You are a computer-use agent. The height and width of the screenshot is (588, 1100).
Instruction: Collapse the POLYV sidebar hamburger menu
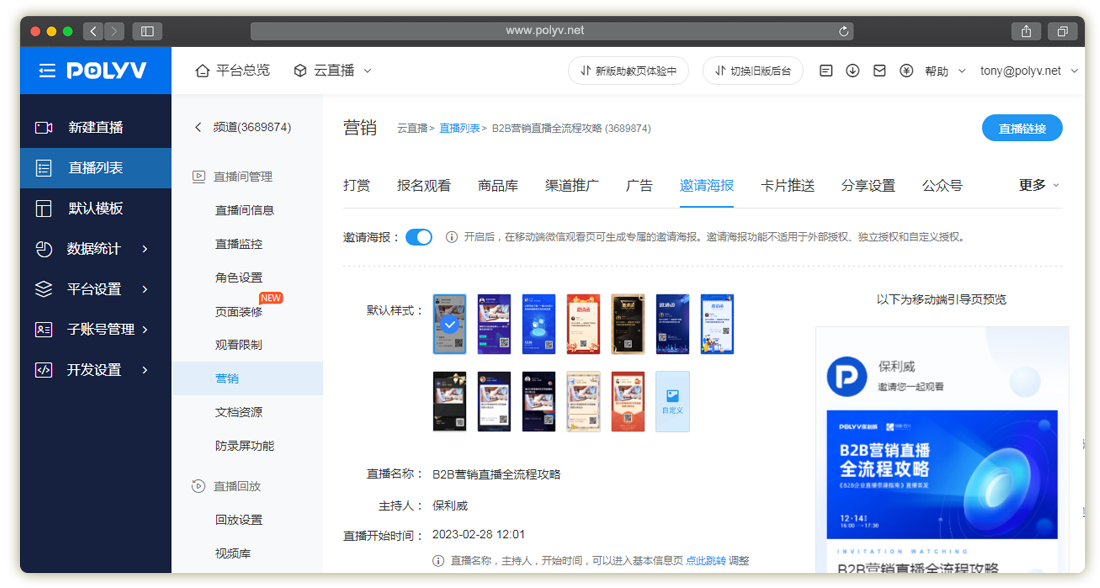click(x=47, y=71)
